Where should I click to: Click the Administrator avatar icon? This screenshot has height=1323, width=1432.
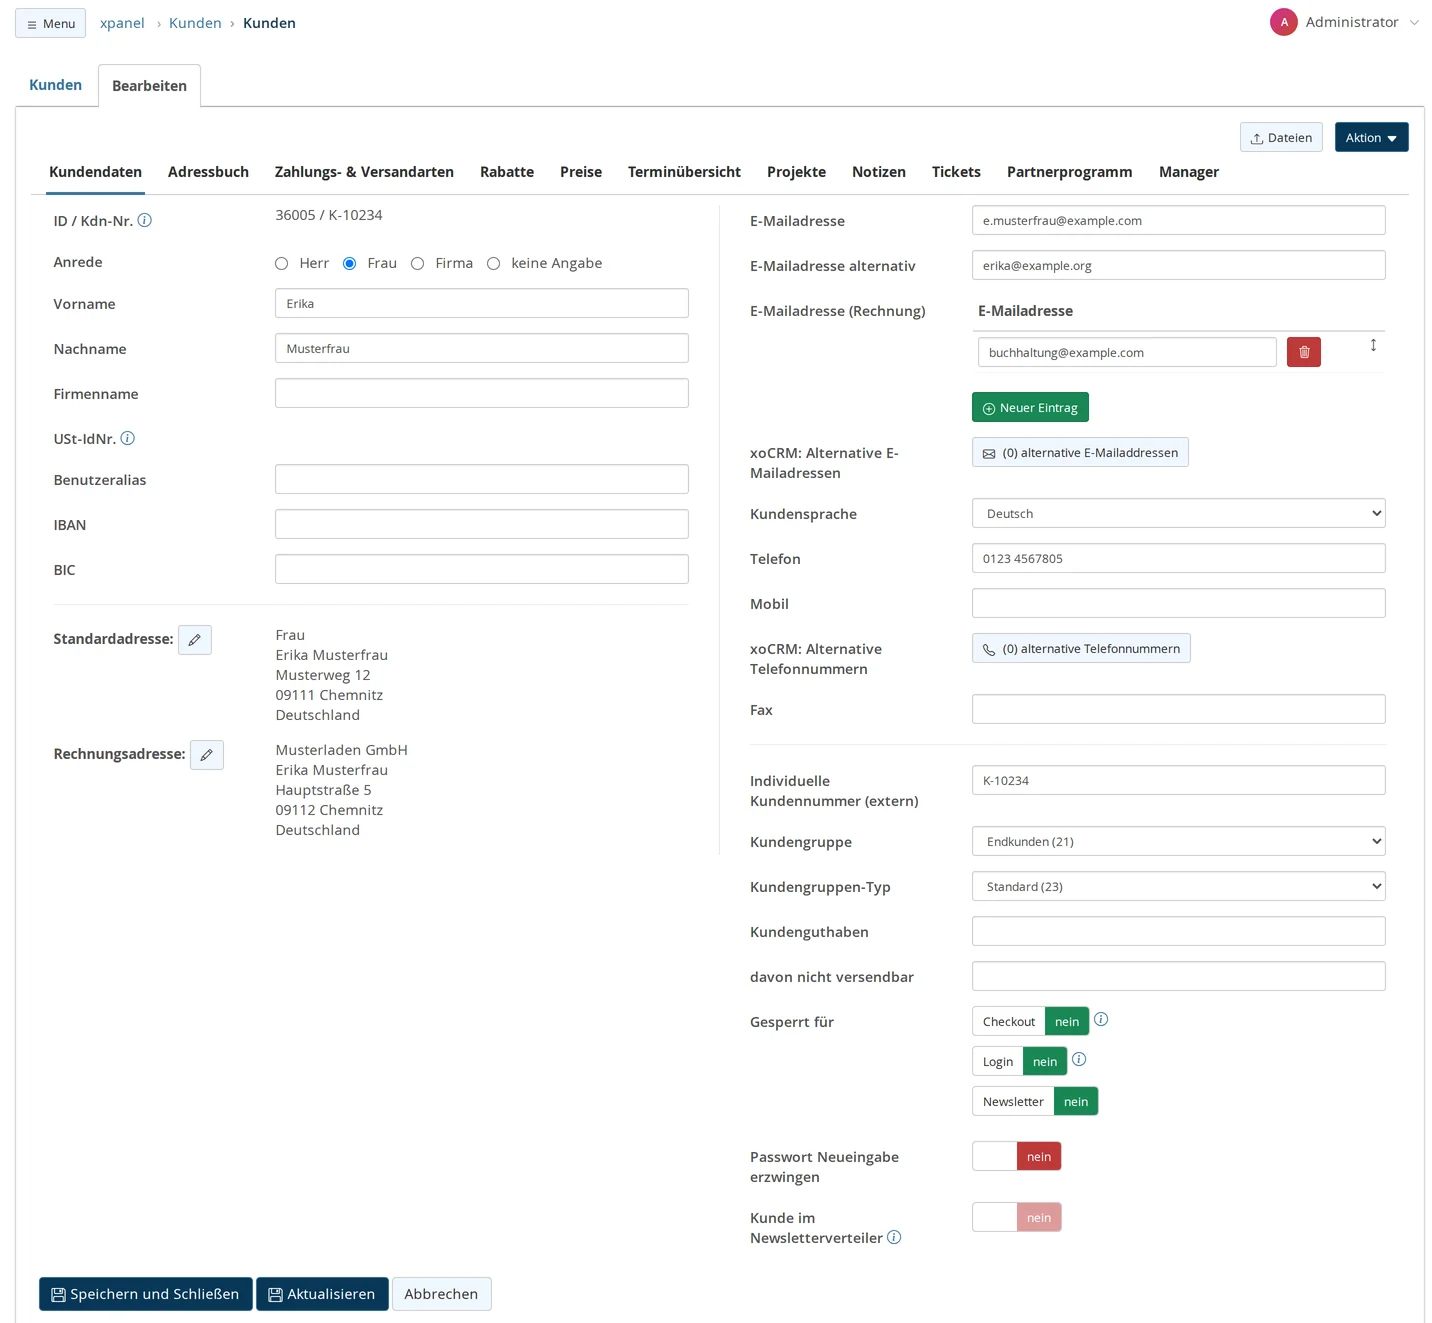coord(1284,22)
